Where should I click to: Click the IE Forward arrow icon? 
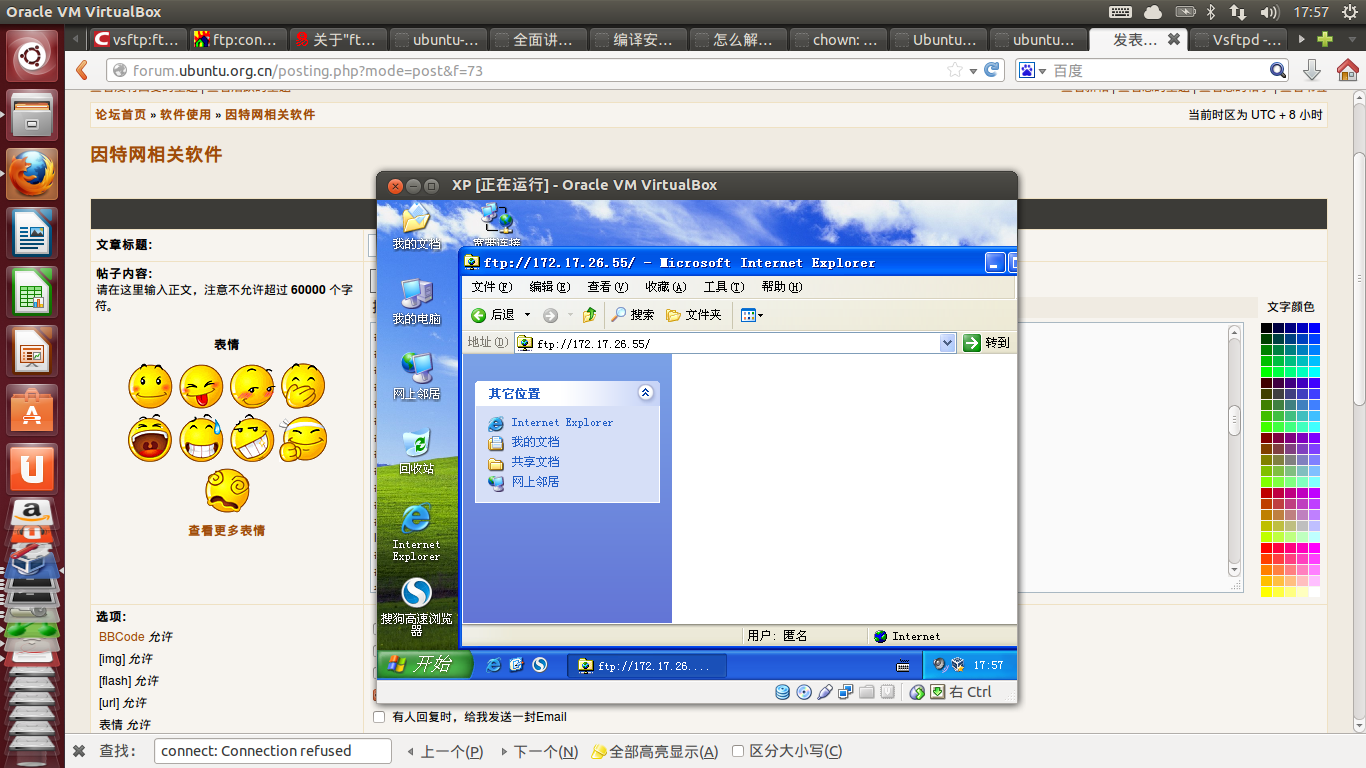(x=550, y=315)
